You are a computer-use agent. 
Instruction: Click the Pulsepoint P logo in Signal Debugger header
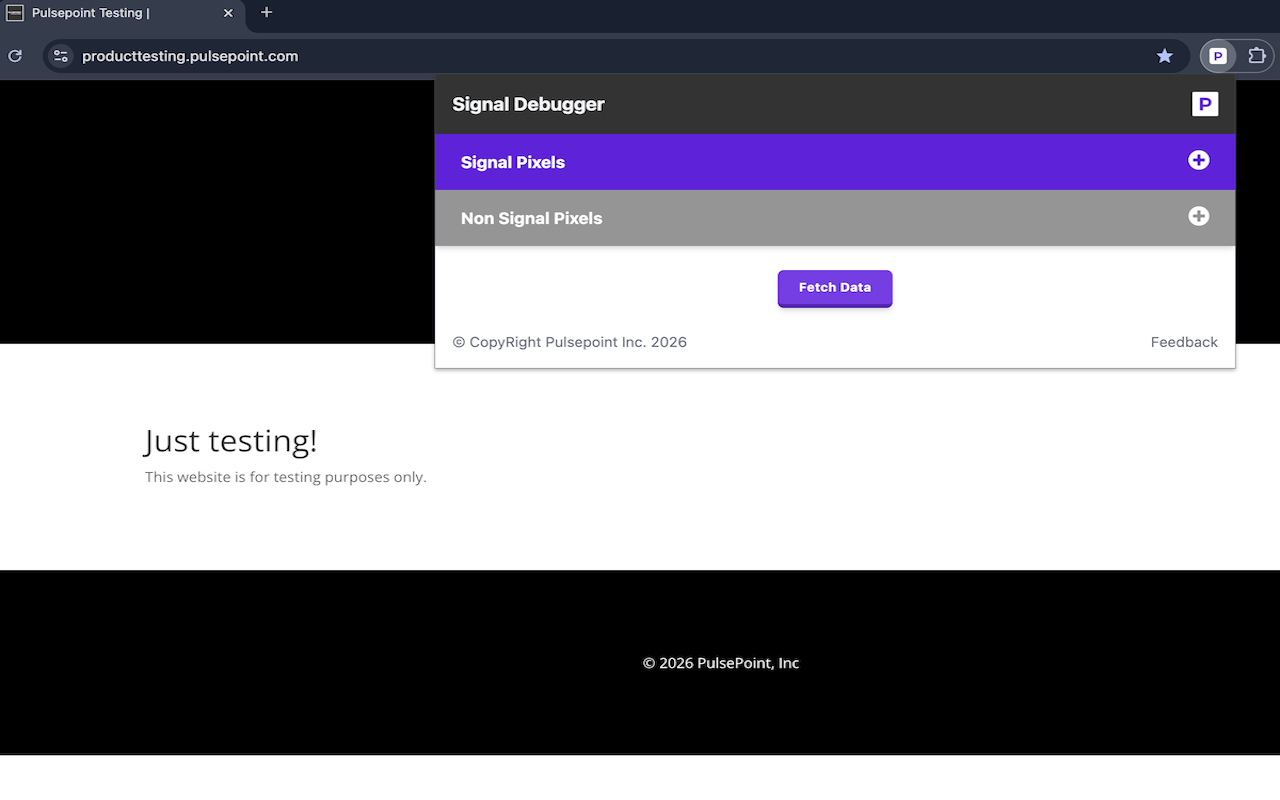pyautogui.click(x=1205, y=104)
